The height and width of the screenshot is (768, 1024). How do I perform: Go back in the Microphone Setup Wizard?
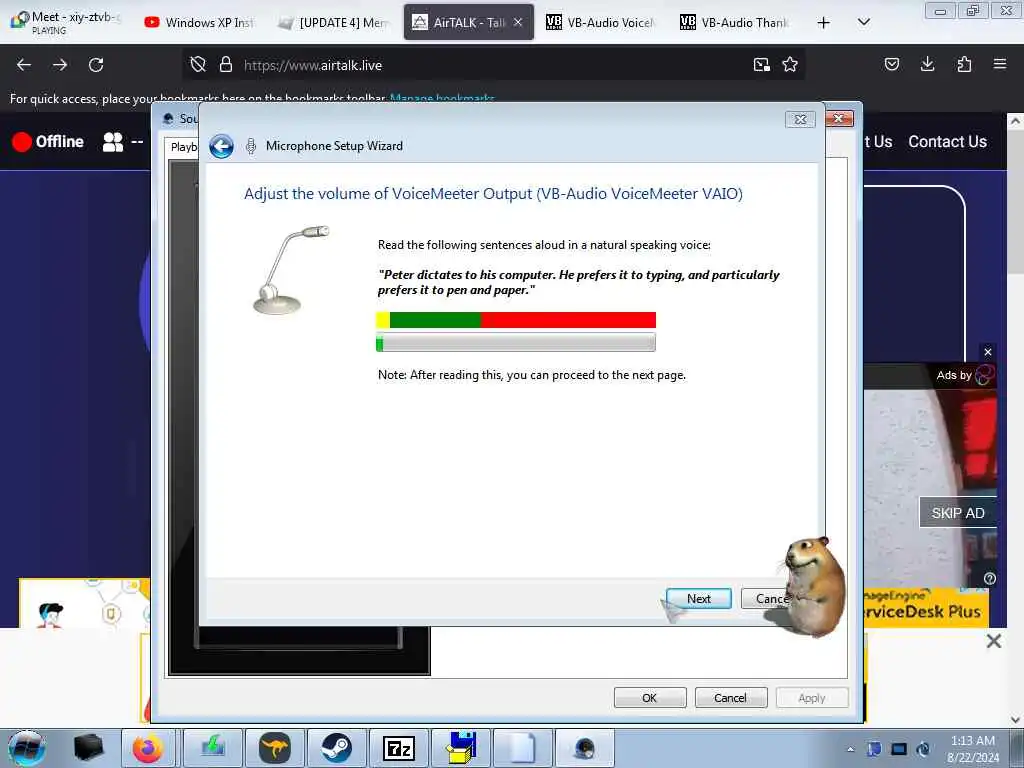(x=221, y=146)
